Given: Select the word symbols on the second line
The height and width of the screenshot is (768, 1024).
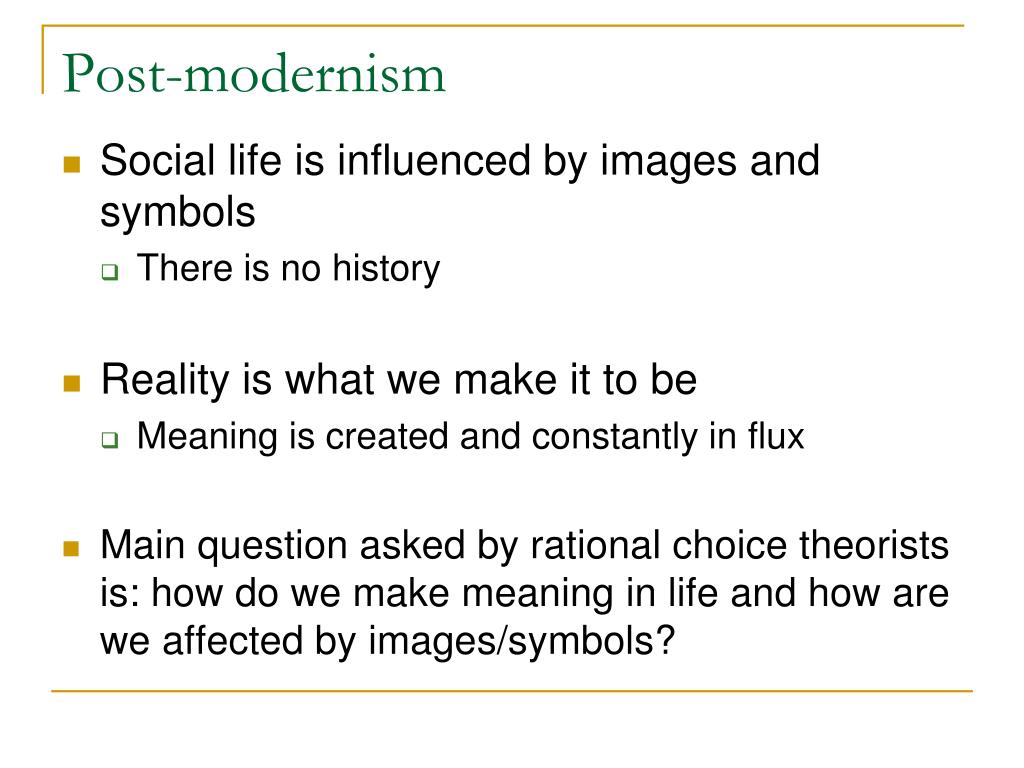Looking at the screenshot, I should tap(178, 214).
